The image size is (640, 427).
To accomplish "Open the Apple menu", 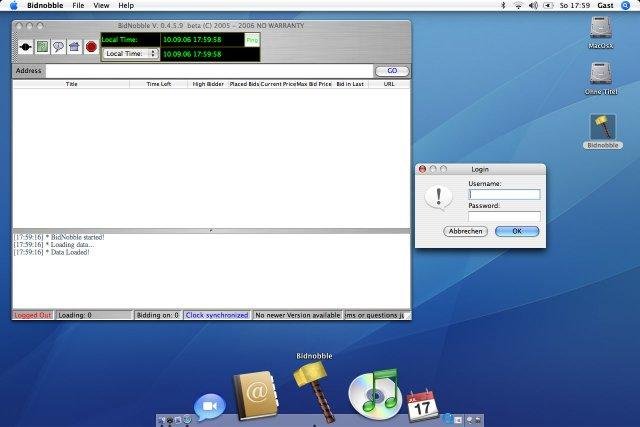I will point(14,5).
